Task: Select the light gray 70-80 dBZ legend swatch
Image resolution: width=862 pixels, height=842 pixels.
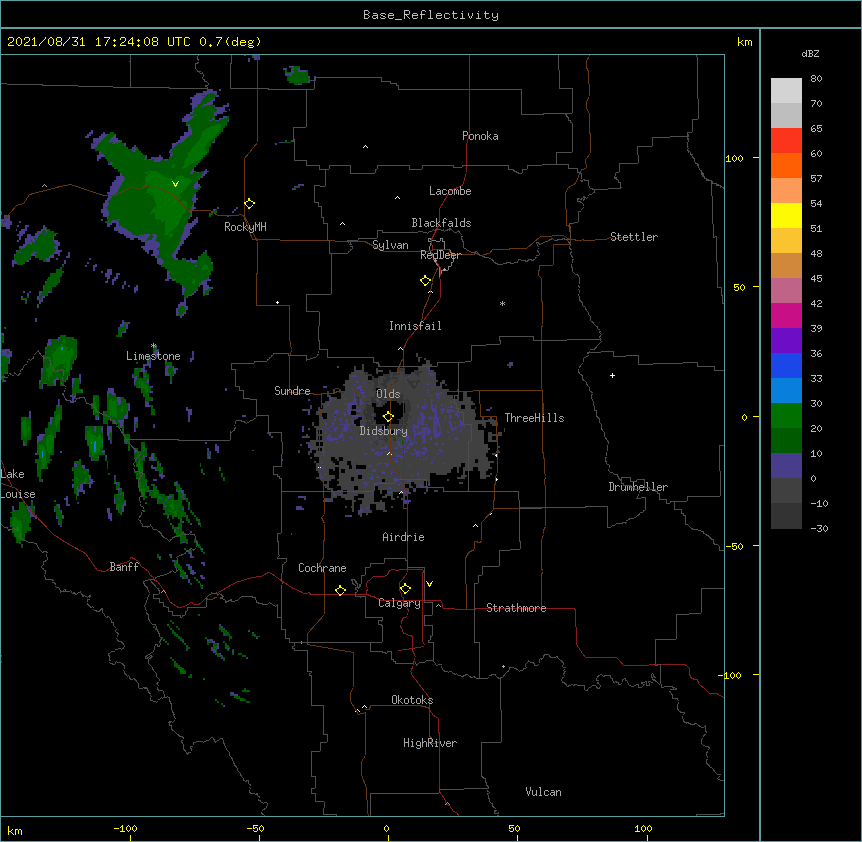Action: pyautogui.click(x=786, y=91)
